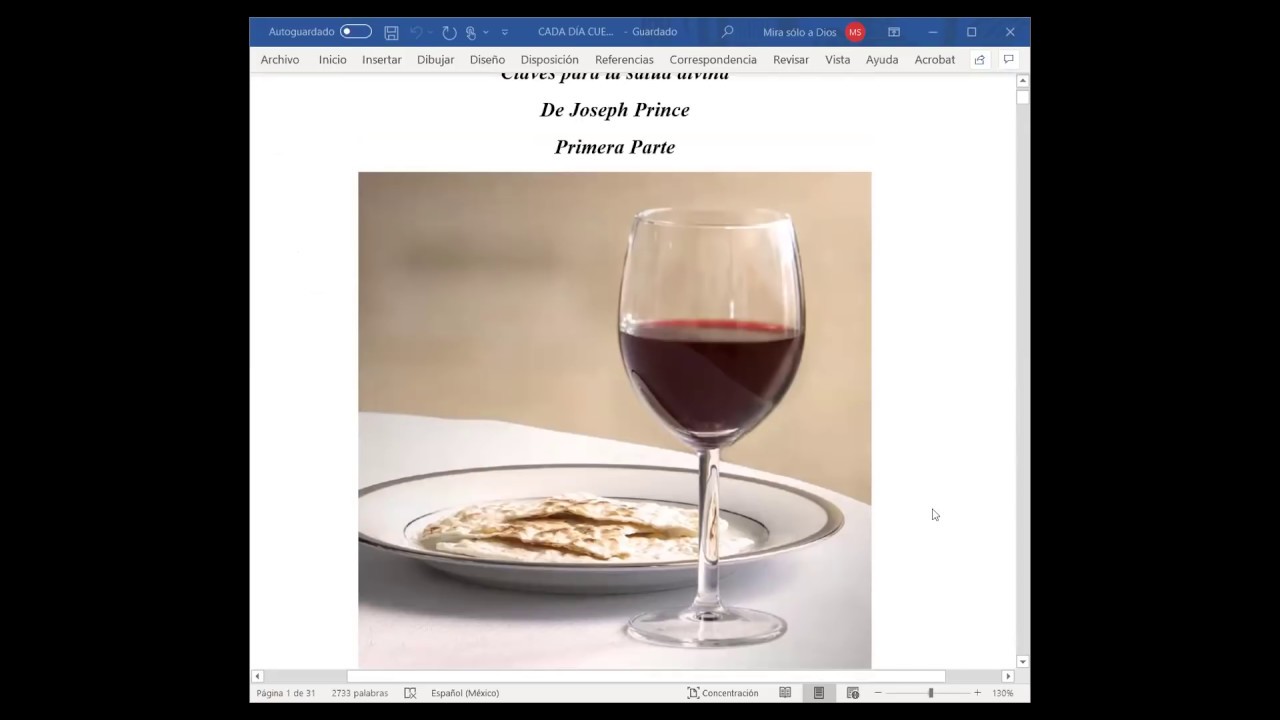Click the horizontal scrollbar left arrow
The width and height of the screenshot is (1280, 720).
point(257,677)
